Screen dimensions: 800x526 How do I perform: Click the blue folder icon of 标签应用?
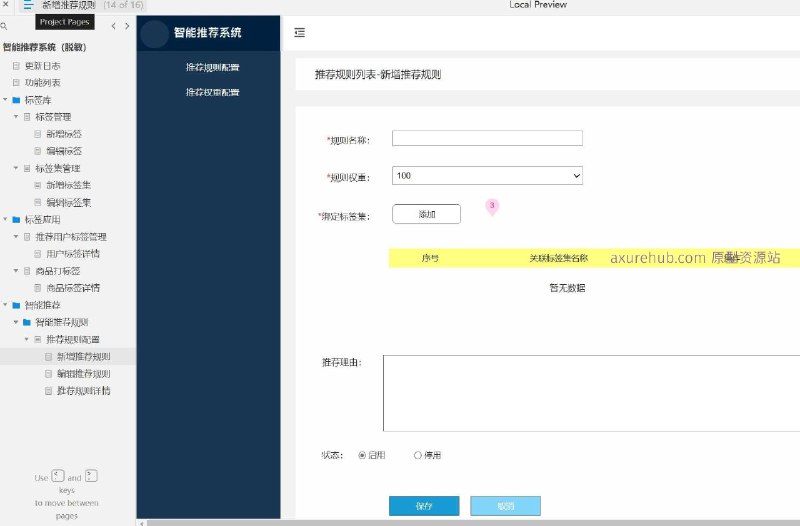(16, 219)
